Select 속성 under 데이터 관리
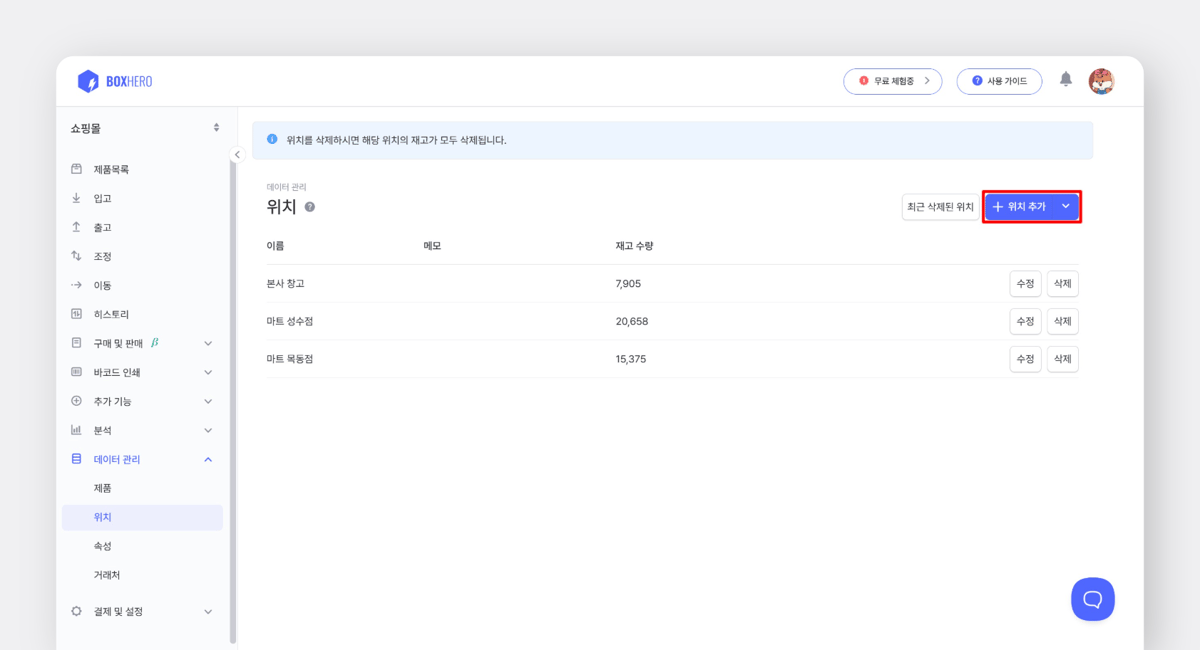Screen dimensions: 1200x650 pos(102,546)
